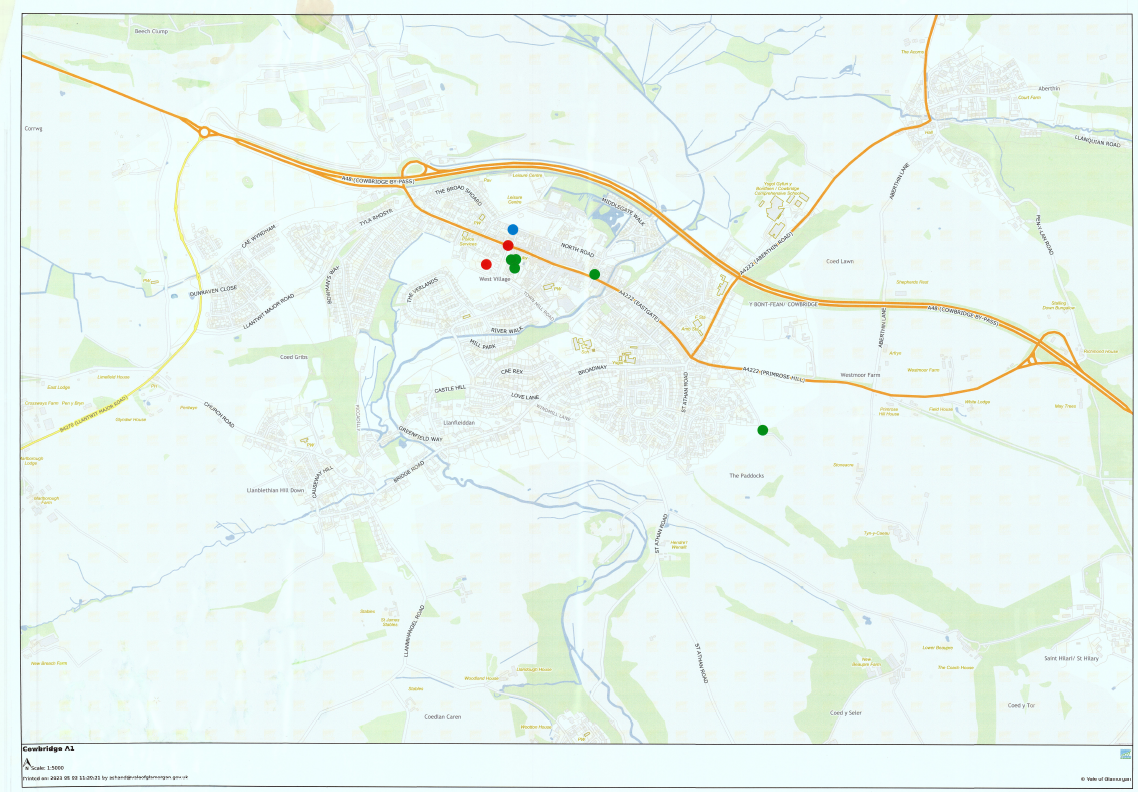Screen dimensions: 1138x792
Task: Click the "Llanfleiddan" label
Action: pos(459,422)
